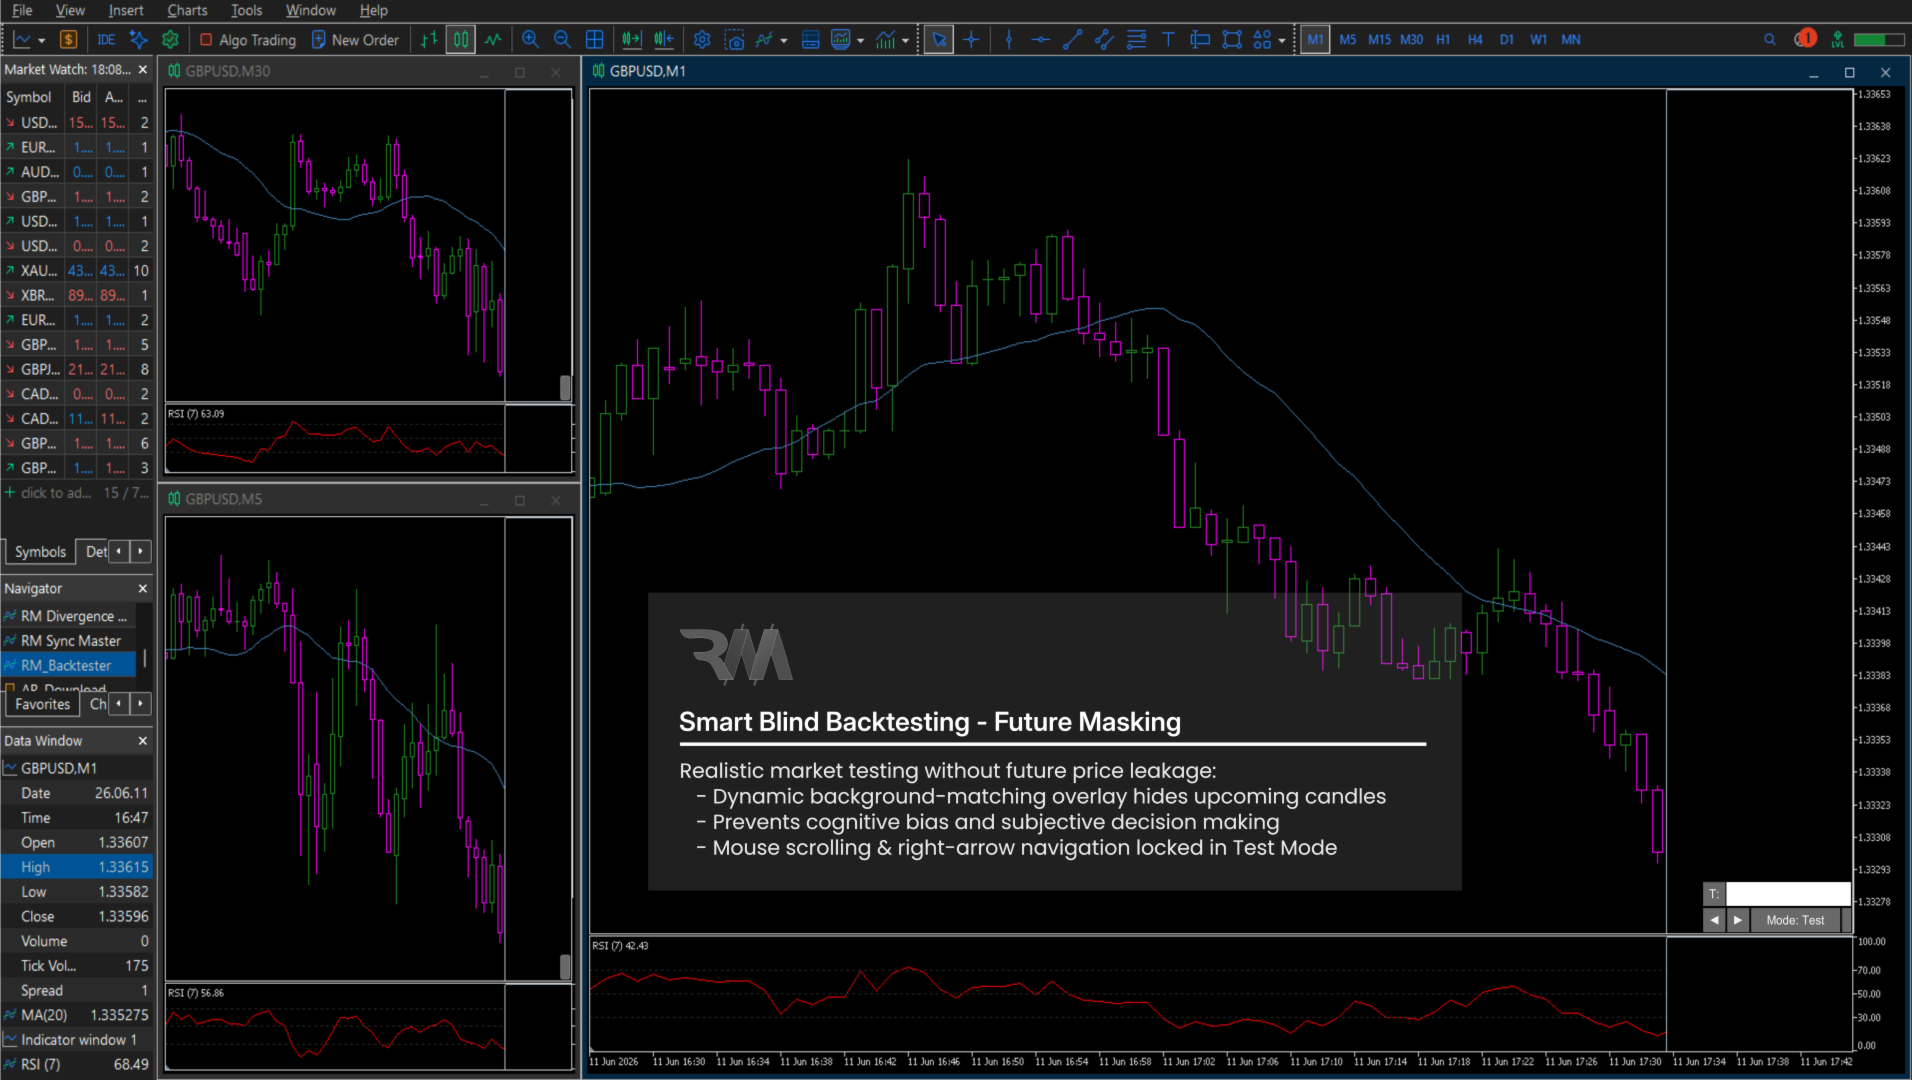Image resolution: width=1912 pixels, height=1080 pixels.
Task: Select the crosshair cursor tool
Action: 970,40
